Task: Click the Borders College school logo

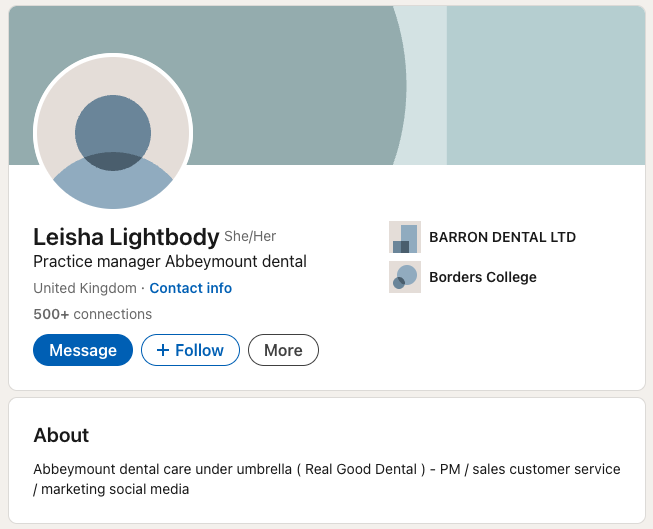Action: 405,277
